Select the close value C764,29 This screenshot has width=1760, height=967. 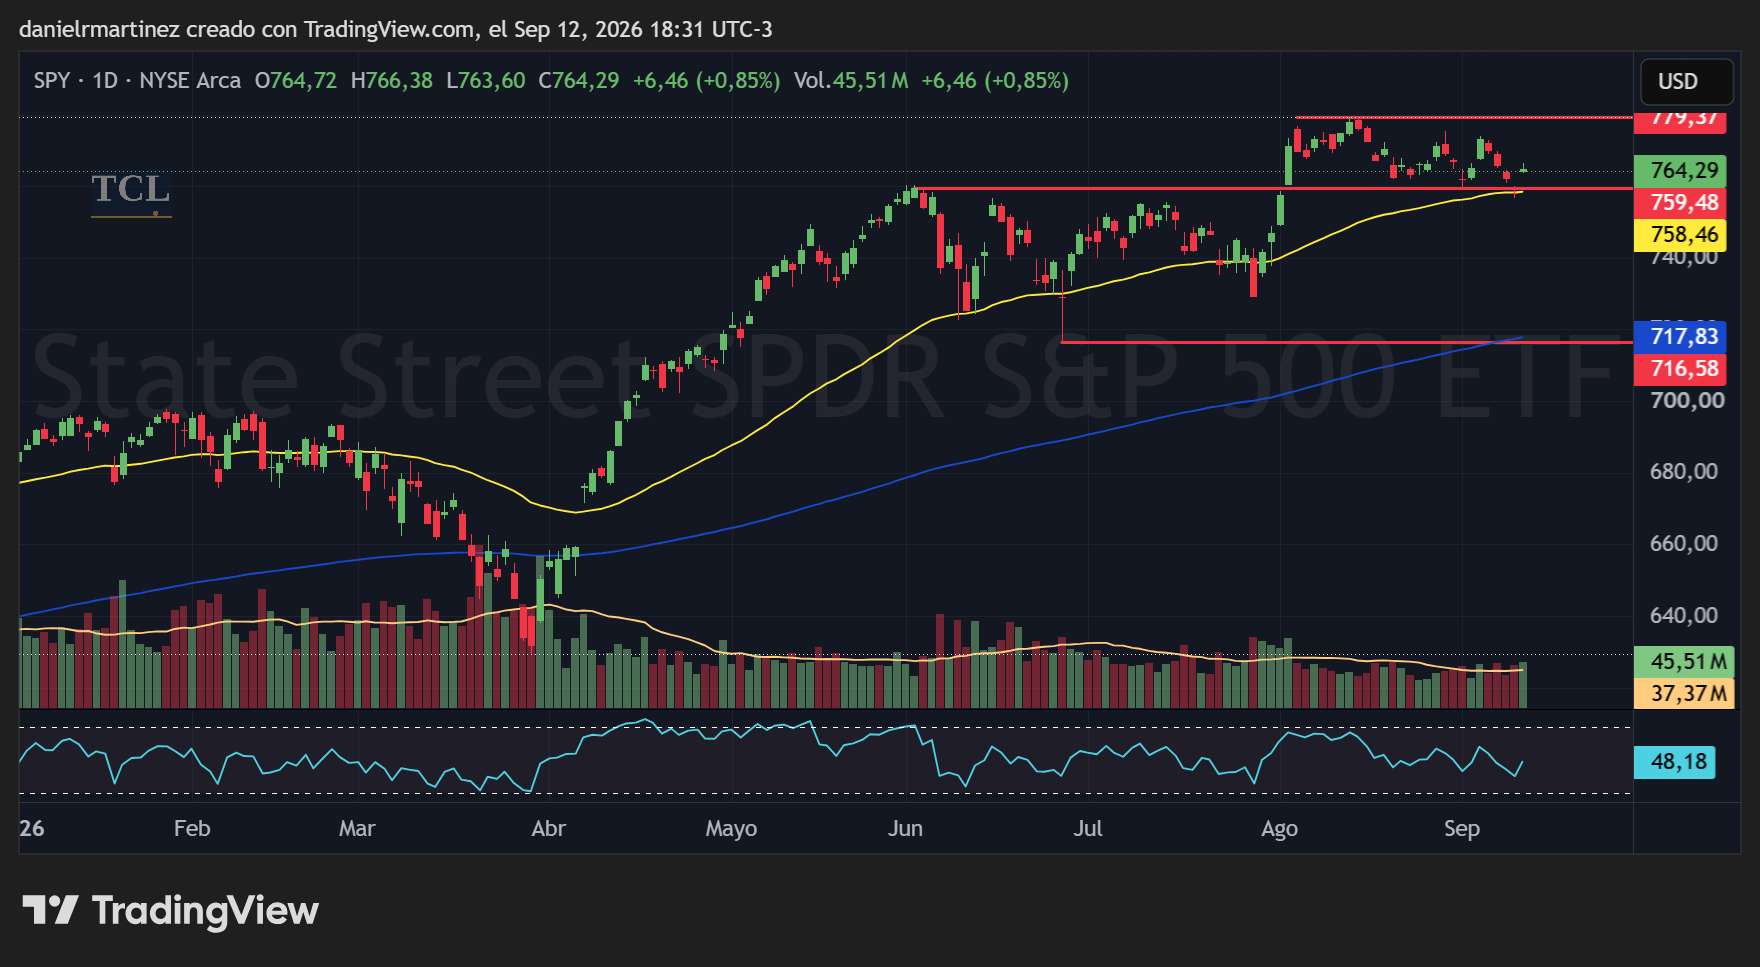tap(579, 81)
